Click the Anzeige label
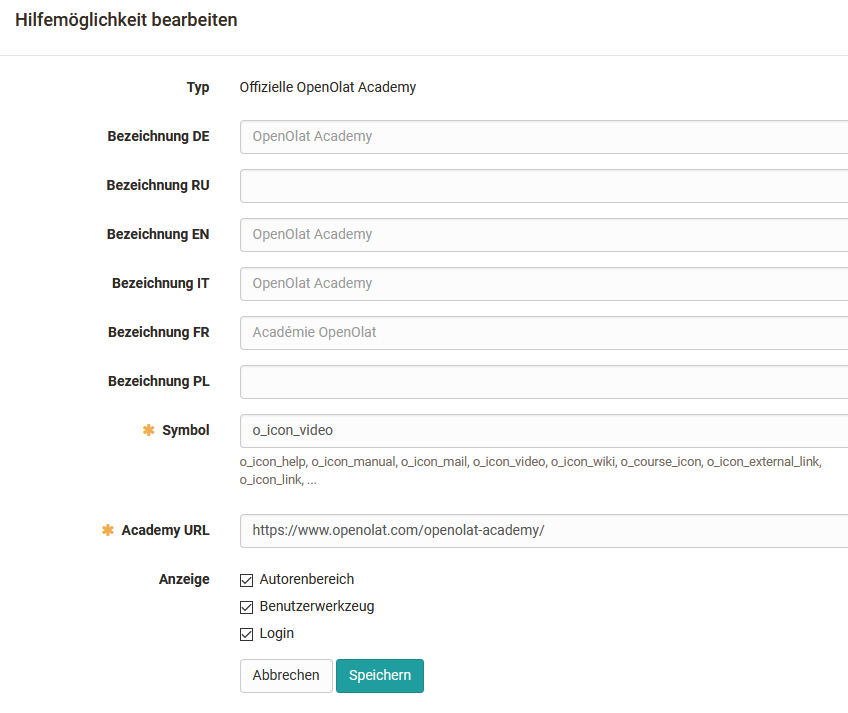Screen dimensions: 848x713 (x=184, y=580)
